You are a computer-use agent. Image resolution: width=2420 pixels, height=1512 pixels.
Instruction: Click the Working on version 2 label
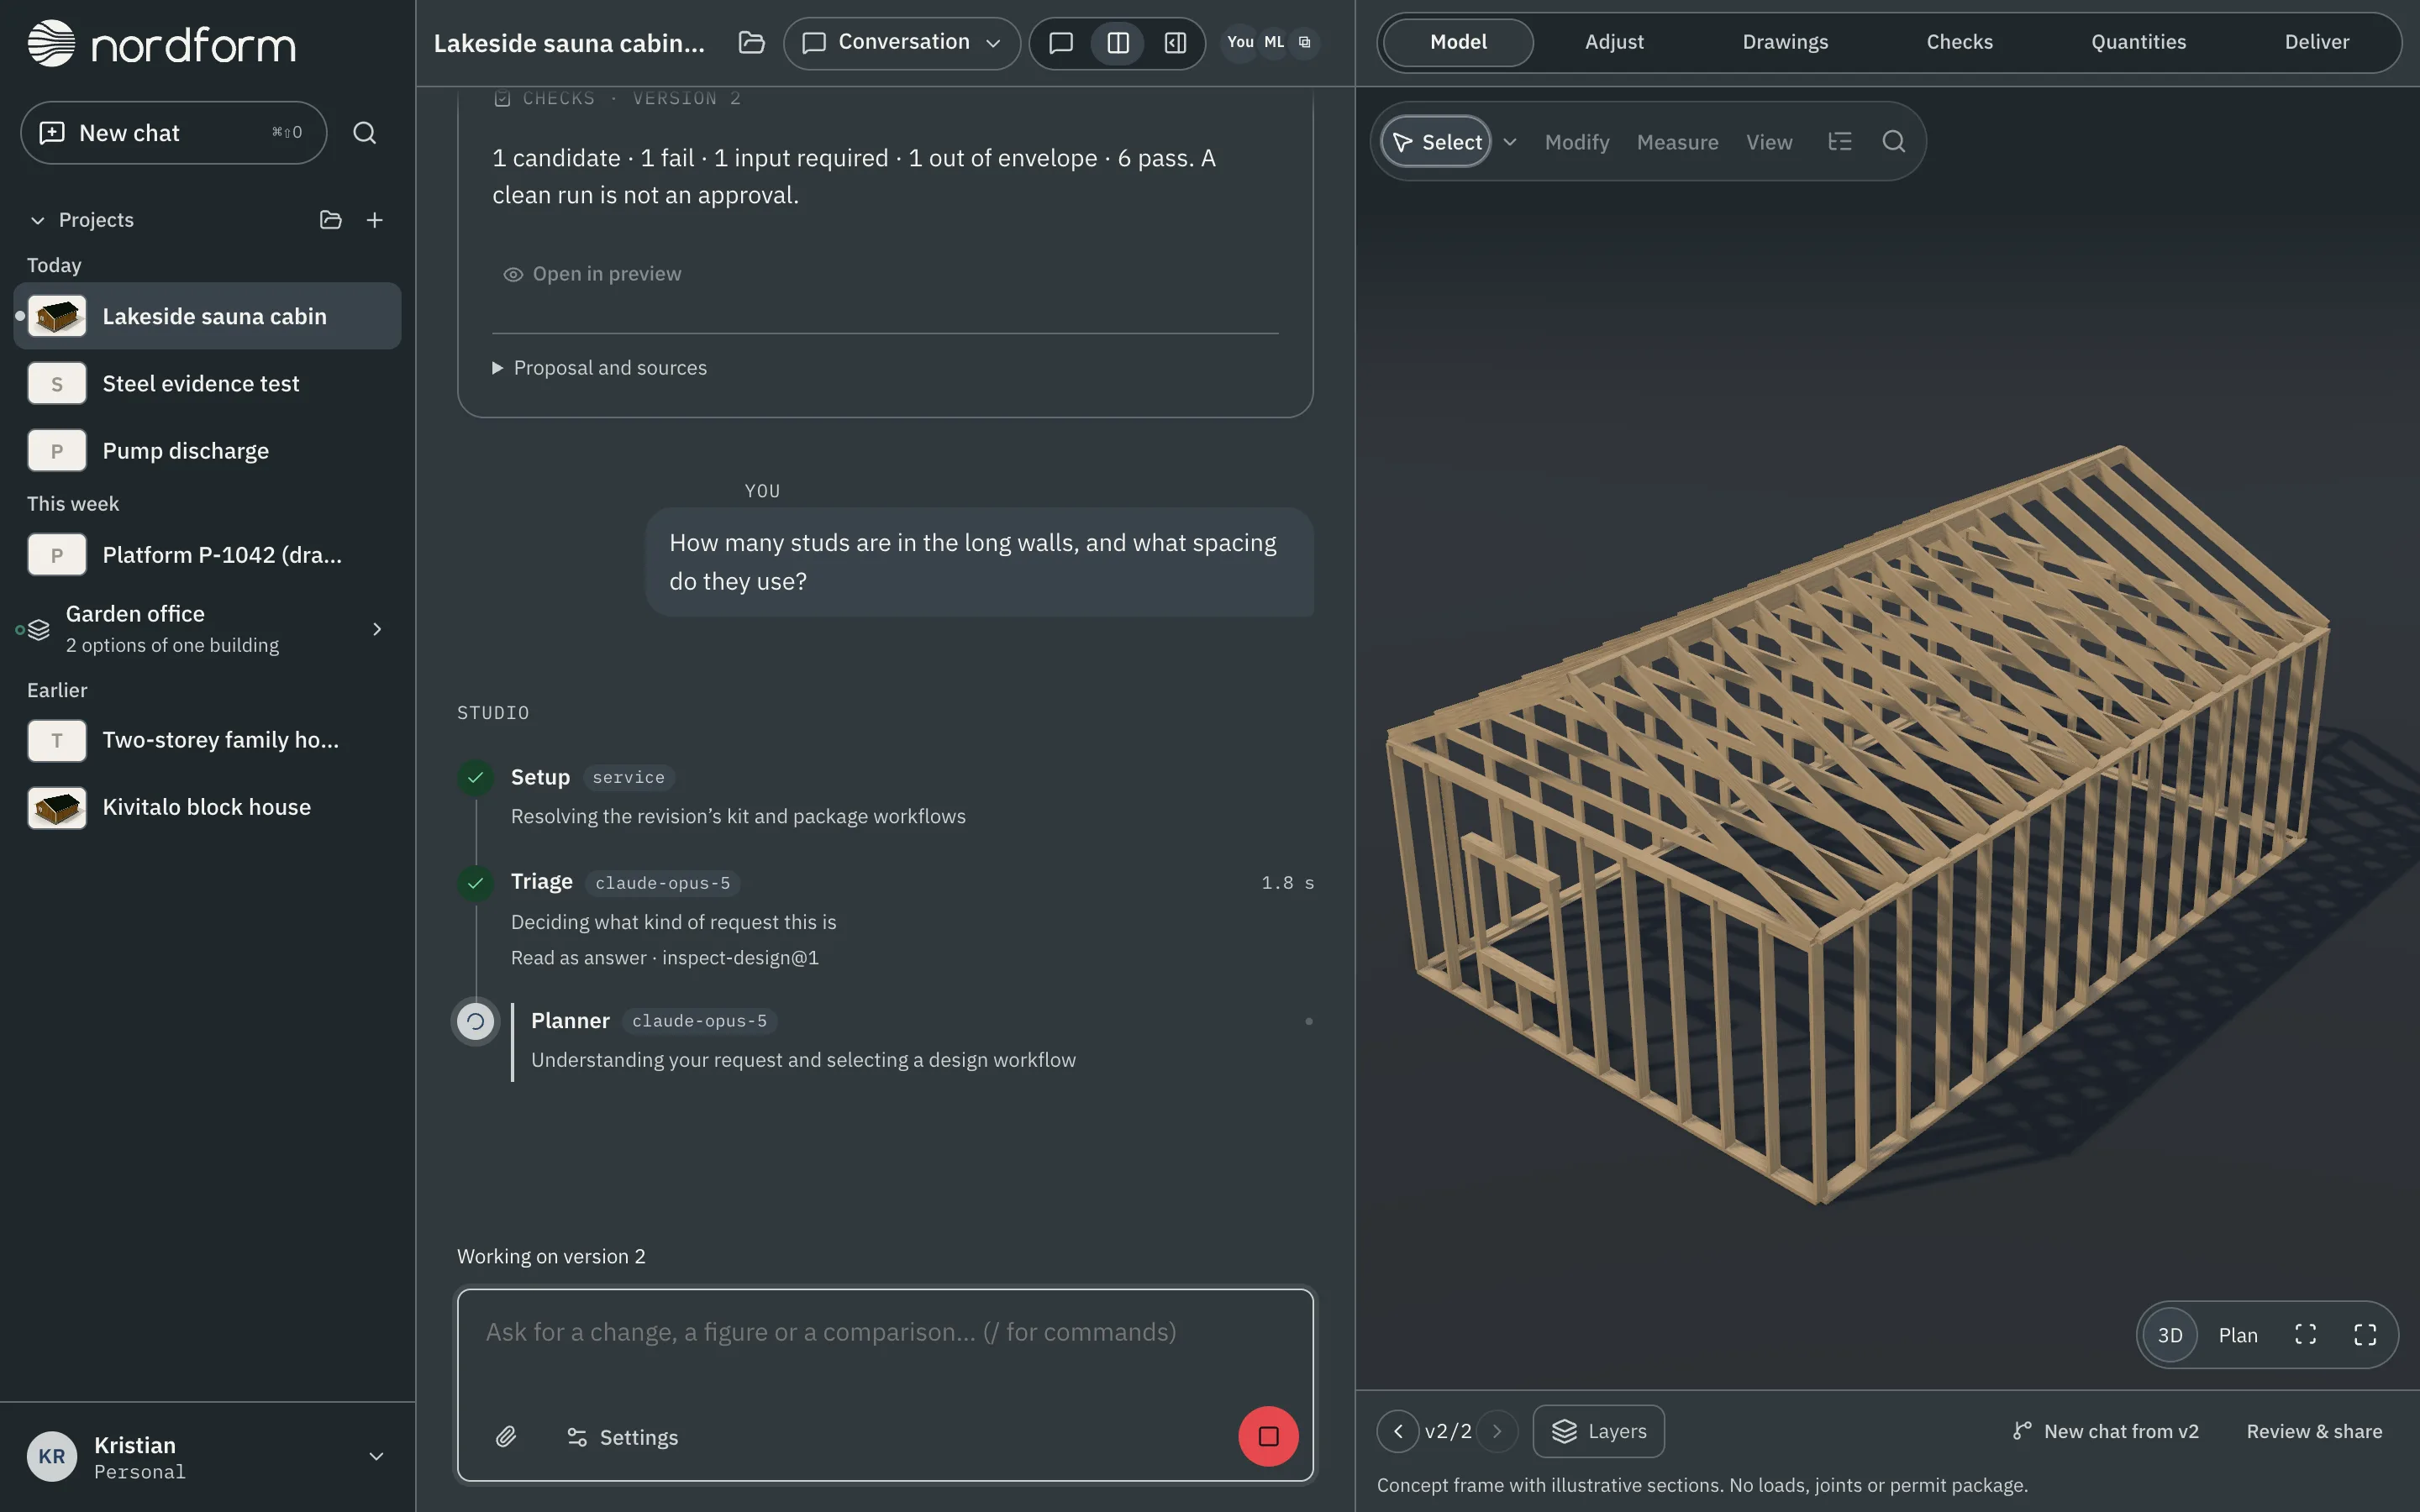coord(551,1257)
